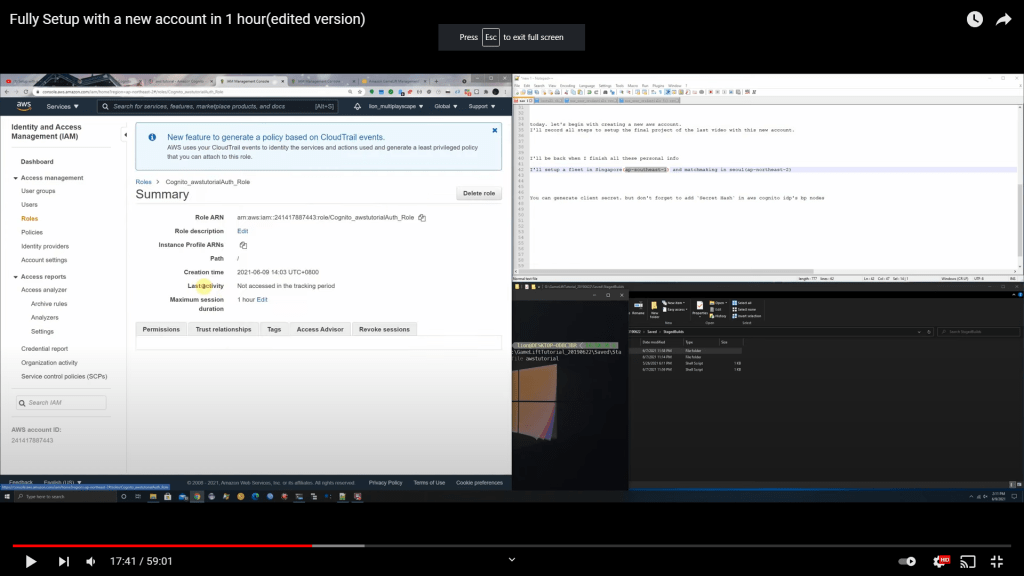Toggle the autoplay switch
Screen dimensions: 1024x576
click(906, 561)
